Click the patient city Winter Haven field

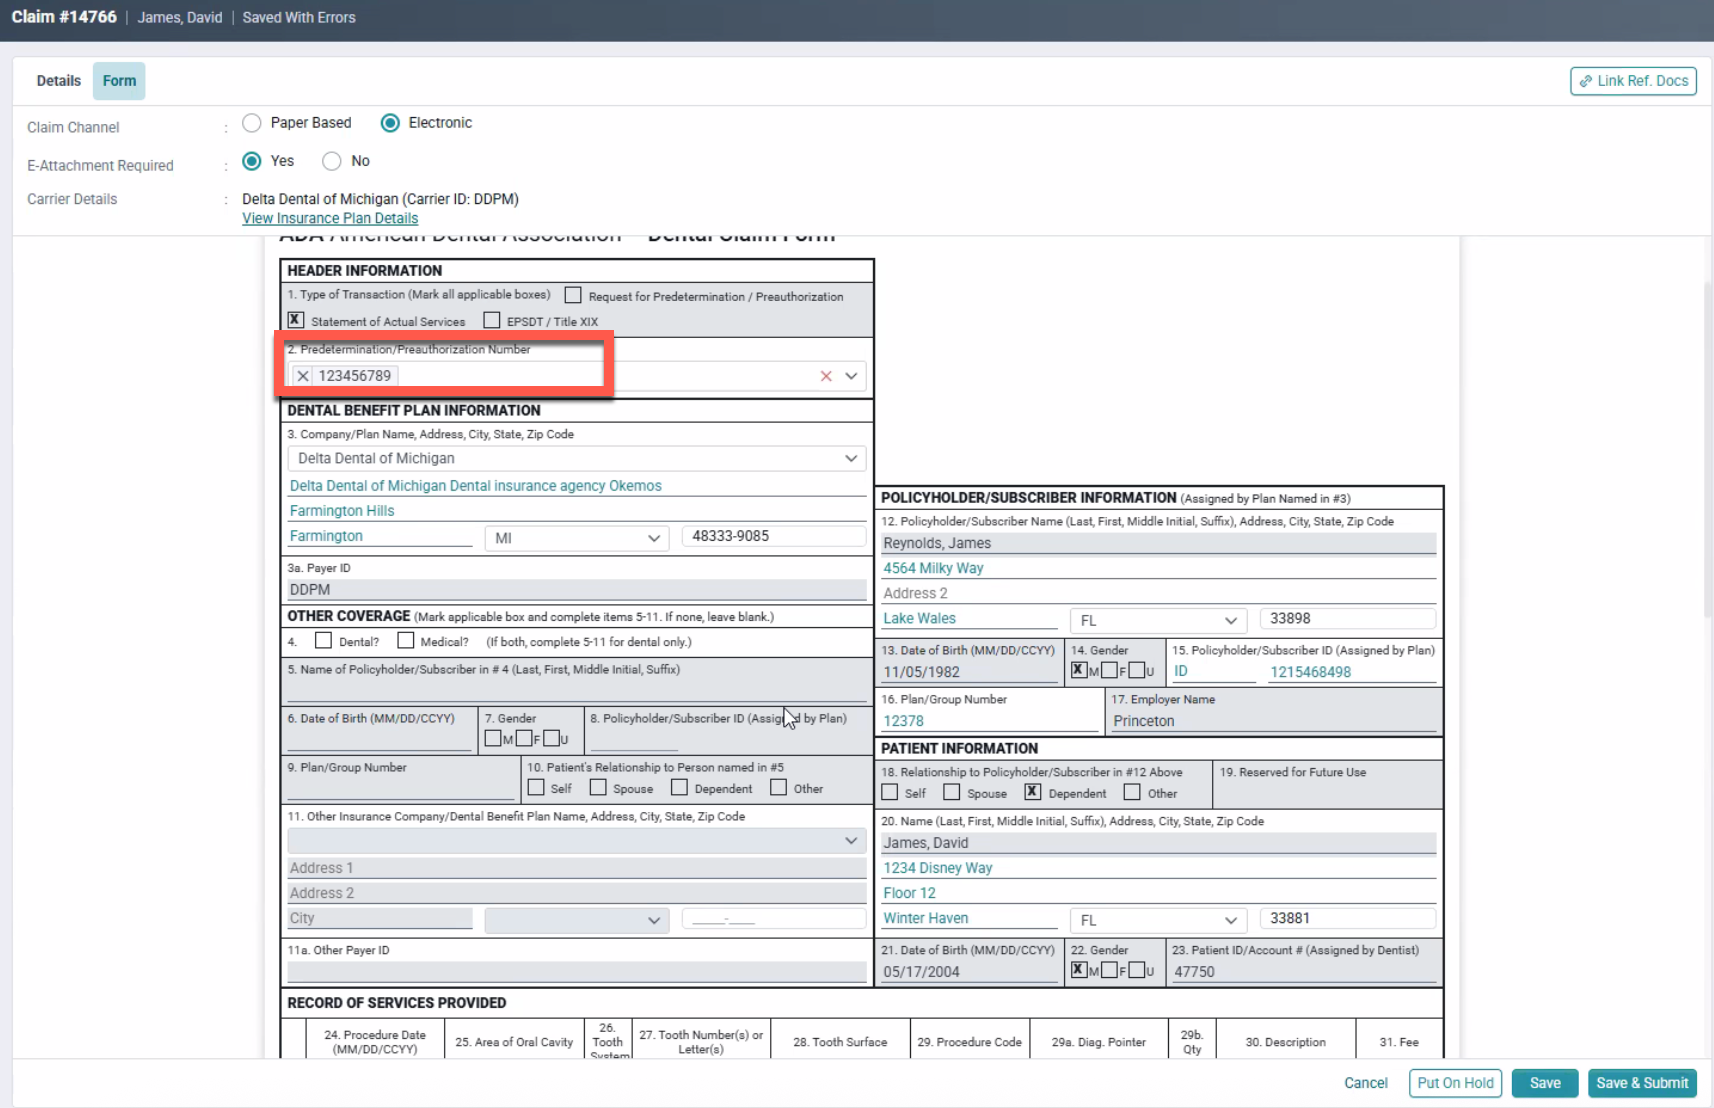[x=969, y=919]
